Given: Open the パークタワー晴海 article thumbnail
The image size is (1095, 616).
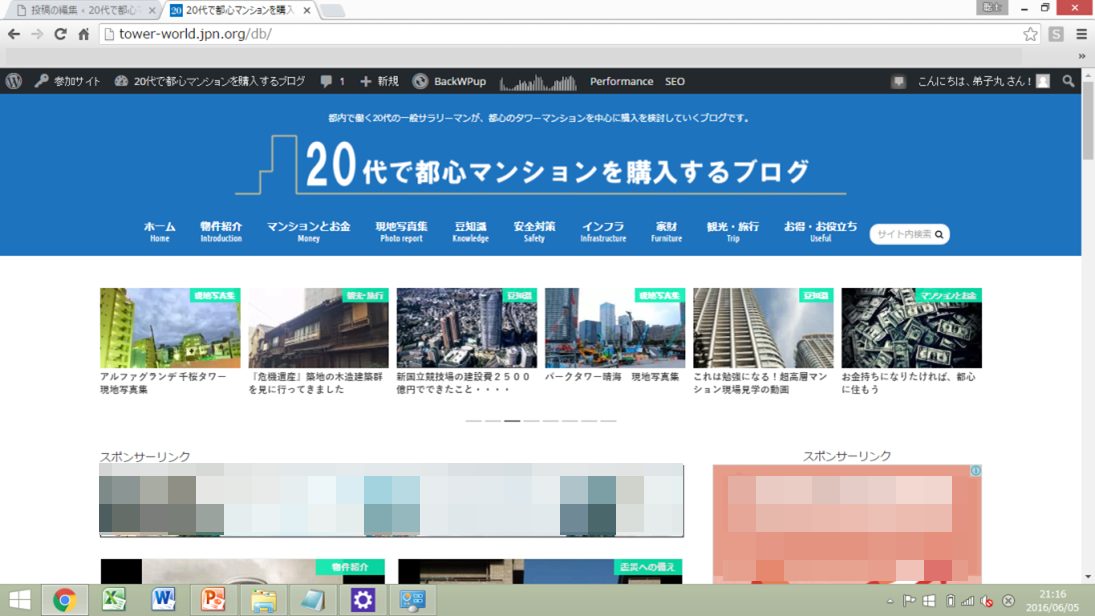Looking at the screenshot, I should pyautogui.click(x=615, y=328).
